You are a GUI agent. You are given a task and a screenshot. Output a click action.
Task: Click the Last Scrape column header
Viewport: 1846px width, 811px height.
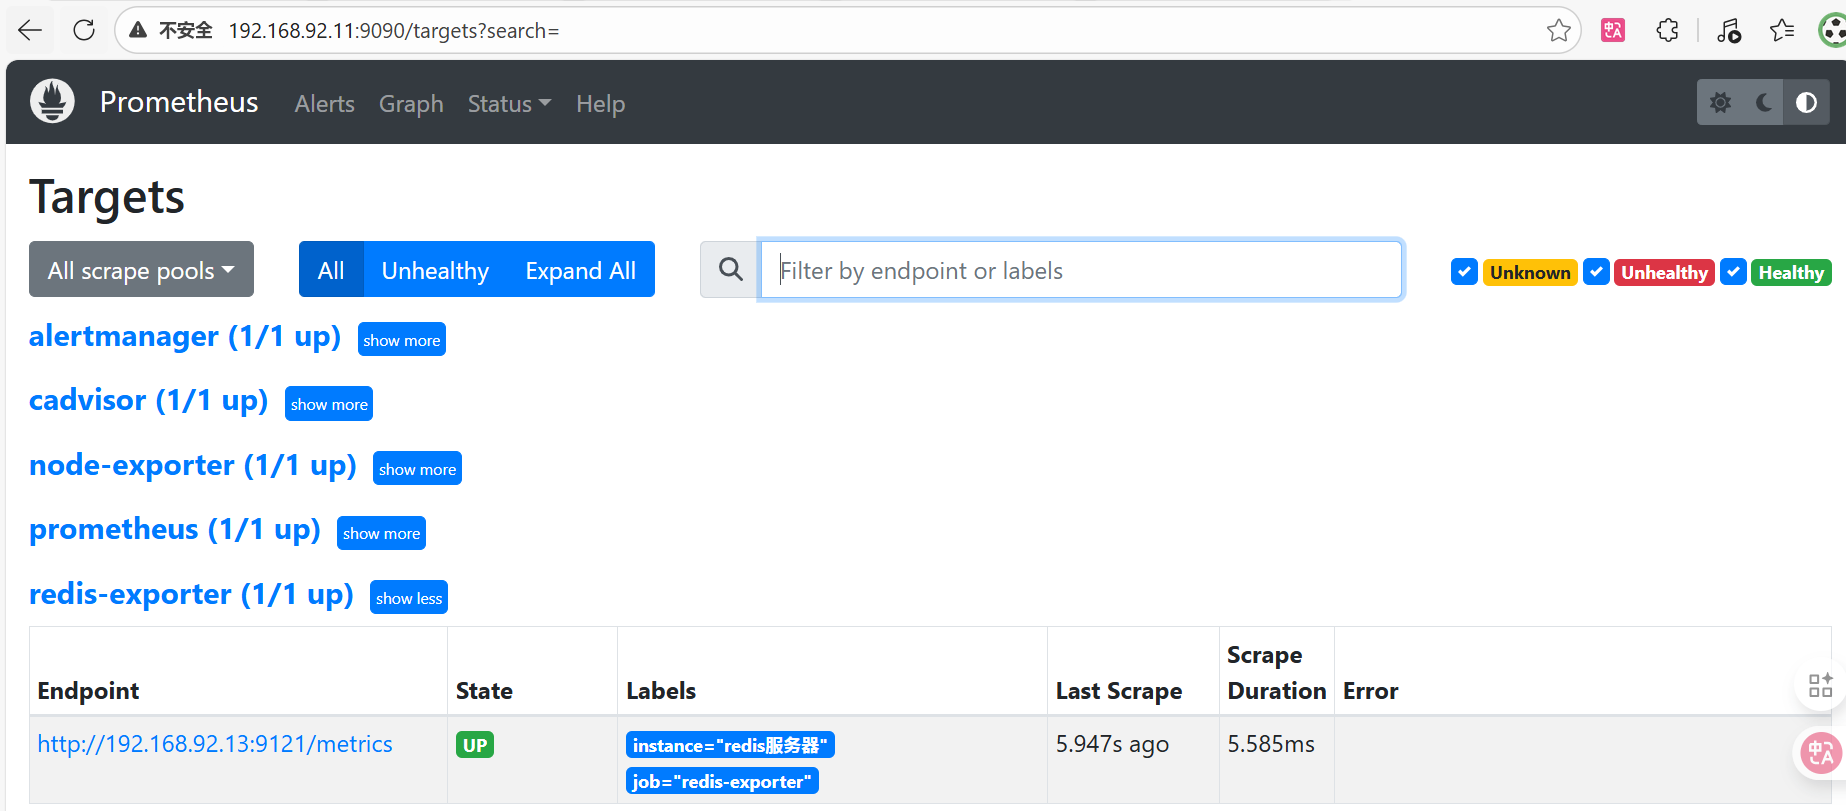(1119, 691)
